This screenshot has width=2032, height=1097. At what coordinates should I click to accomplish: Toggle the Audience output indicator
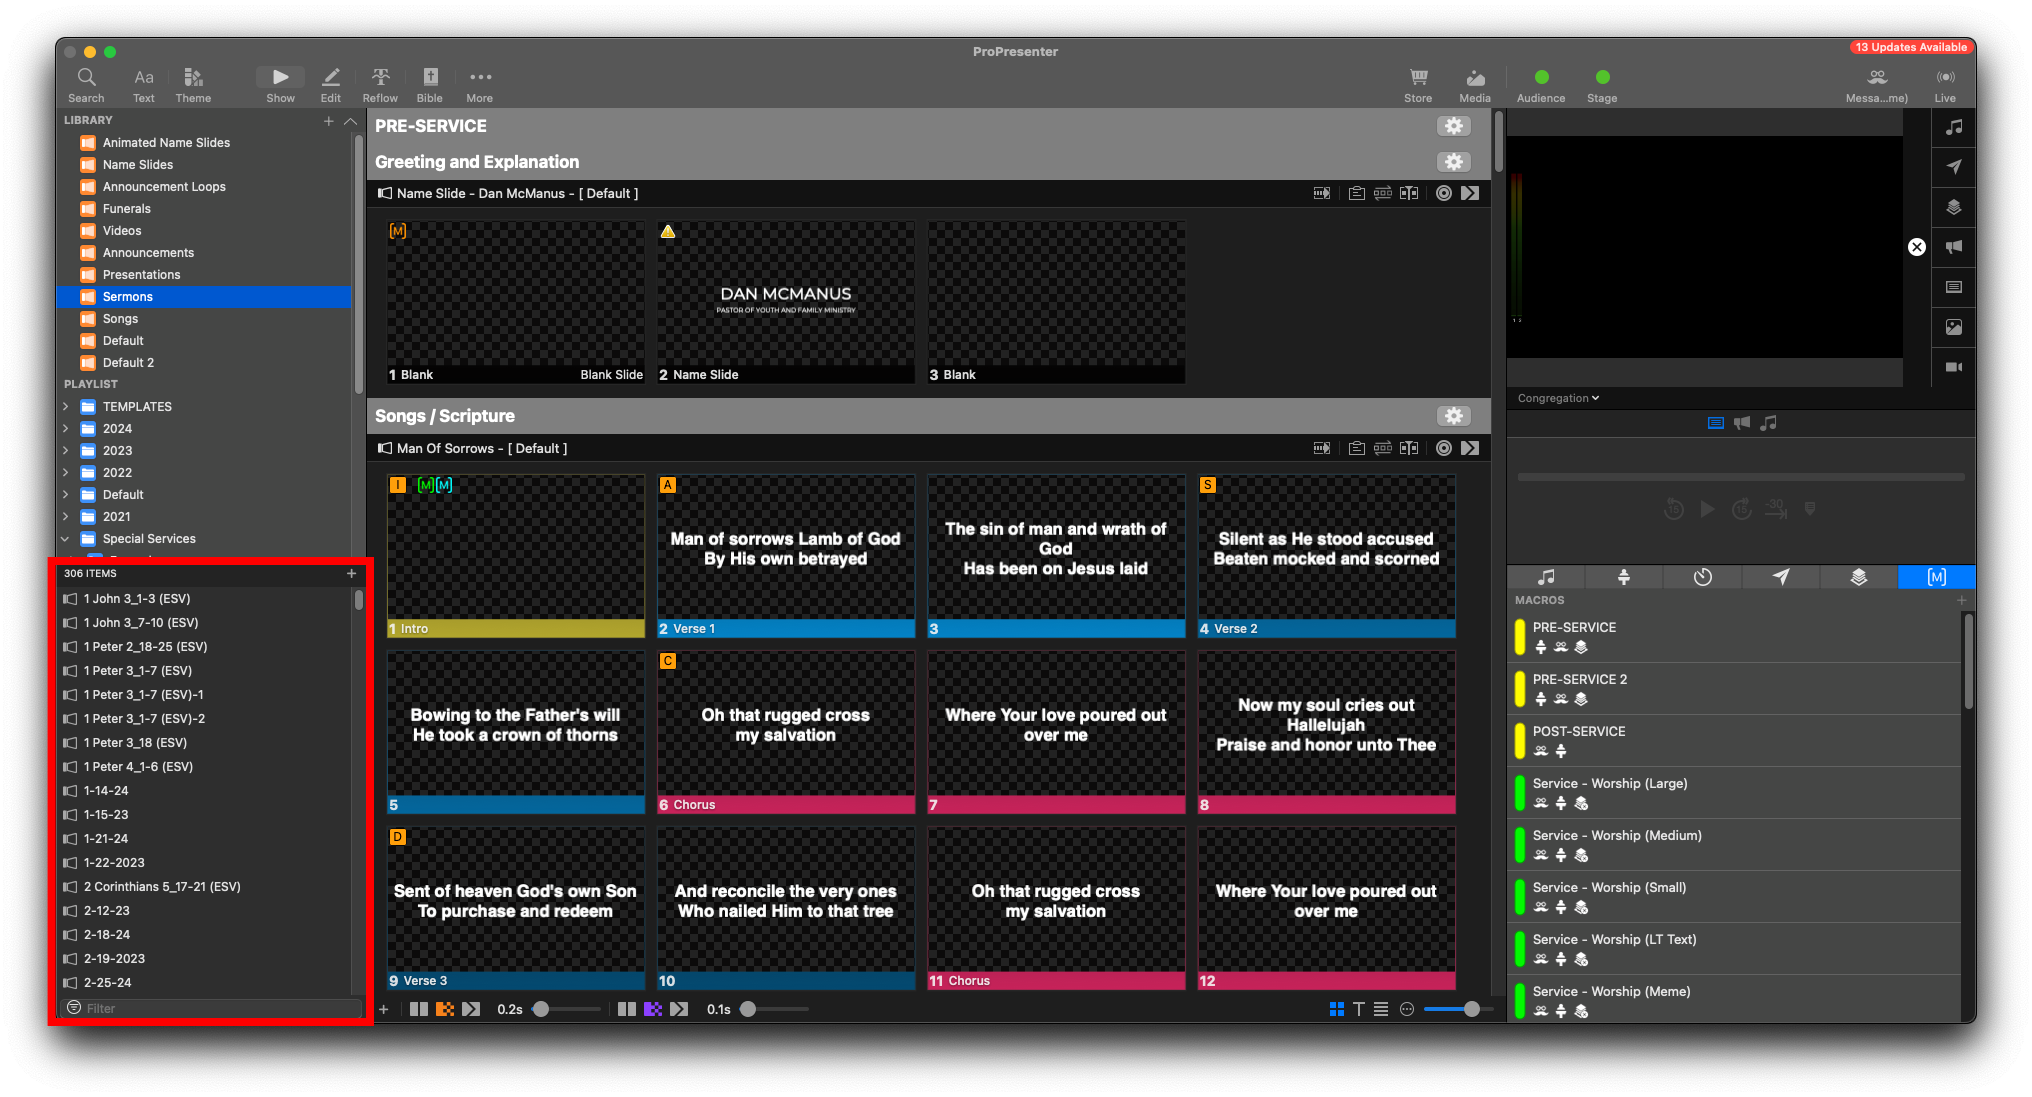coord(1541,77)
